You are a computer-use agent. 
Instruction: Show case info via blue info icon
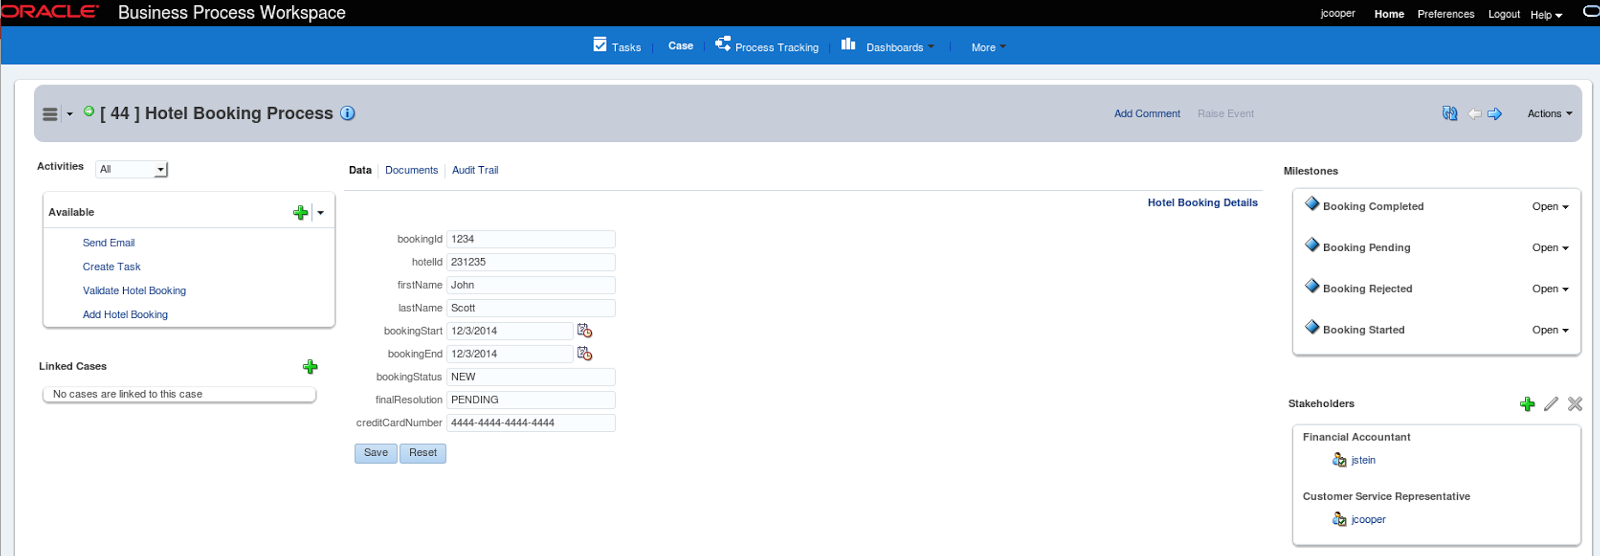coord(348,113)
